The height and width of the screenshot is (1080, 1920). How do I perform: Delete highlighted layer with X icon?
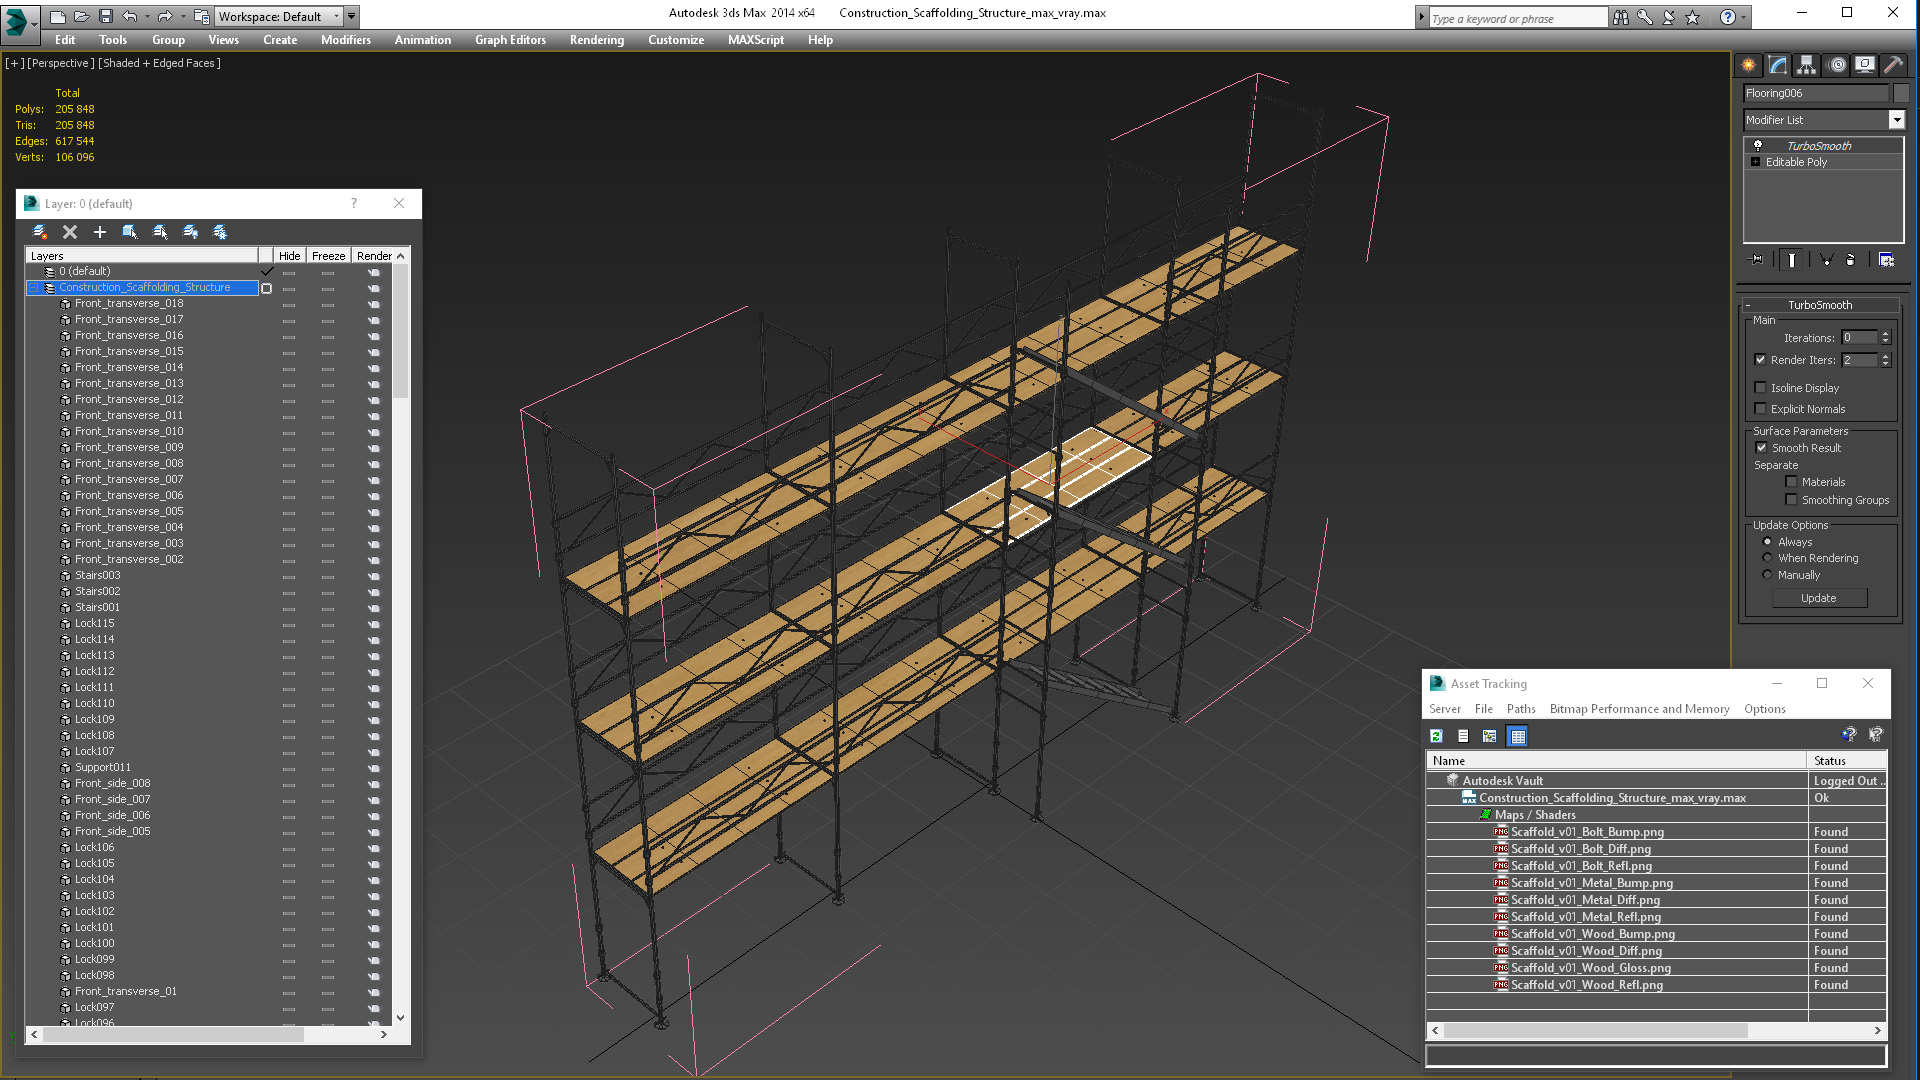click(70, 232)
